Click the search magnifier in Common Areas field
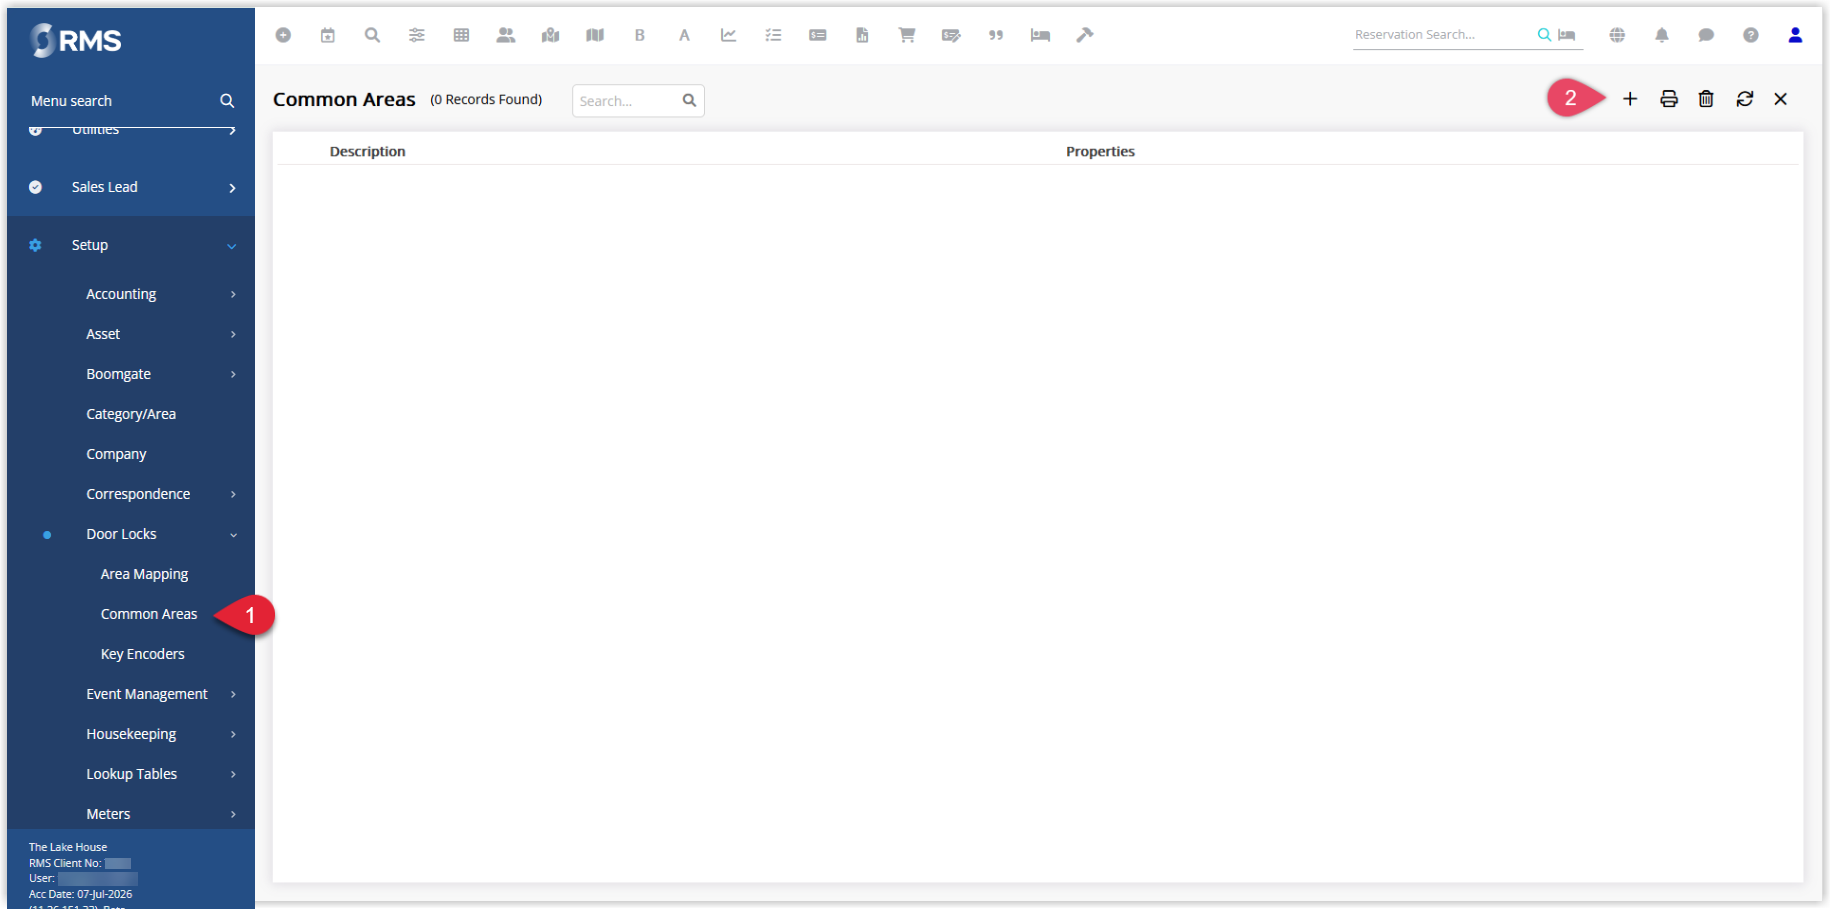The width and height of the screenshot is (1831, 909). pyautogui.click(x=690, y=101)
